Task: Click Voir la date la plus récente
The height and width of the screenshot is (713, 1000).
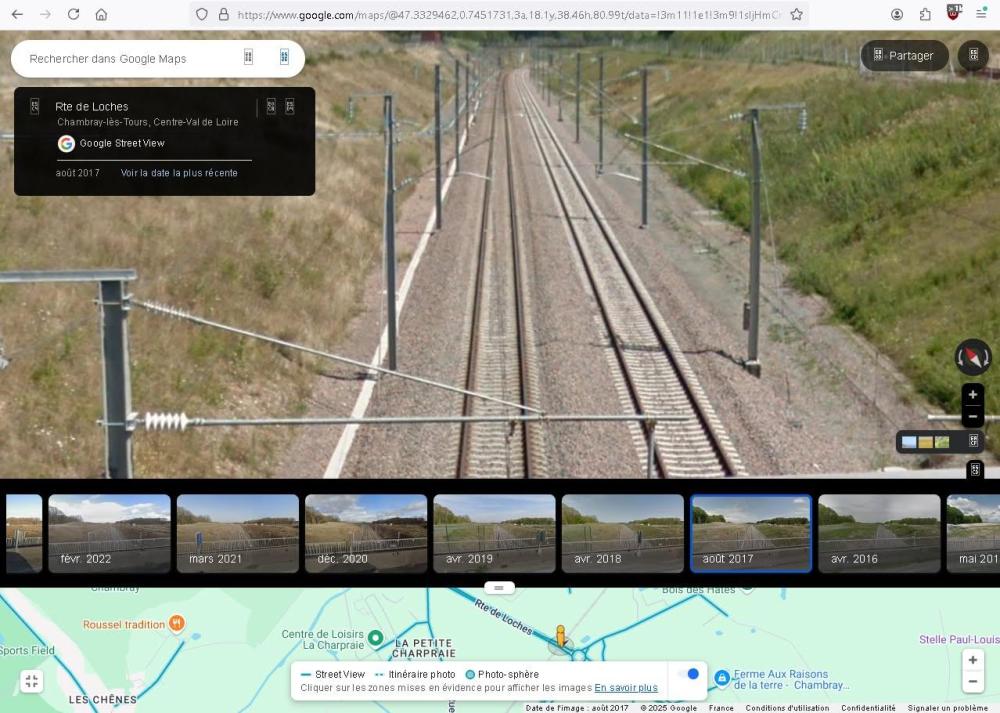Action: pyautogui.click(x=179, y=173)
